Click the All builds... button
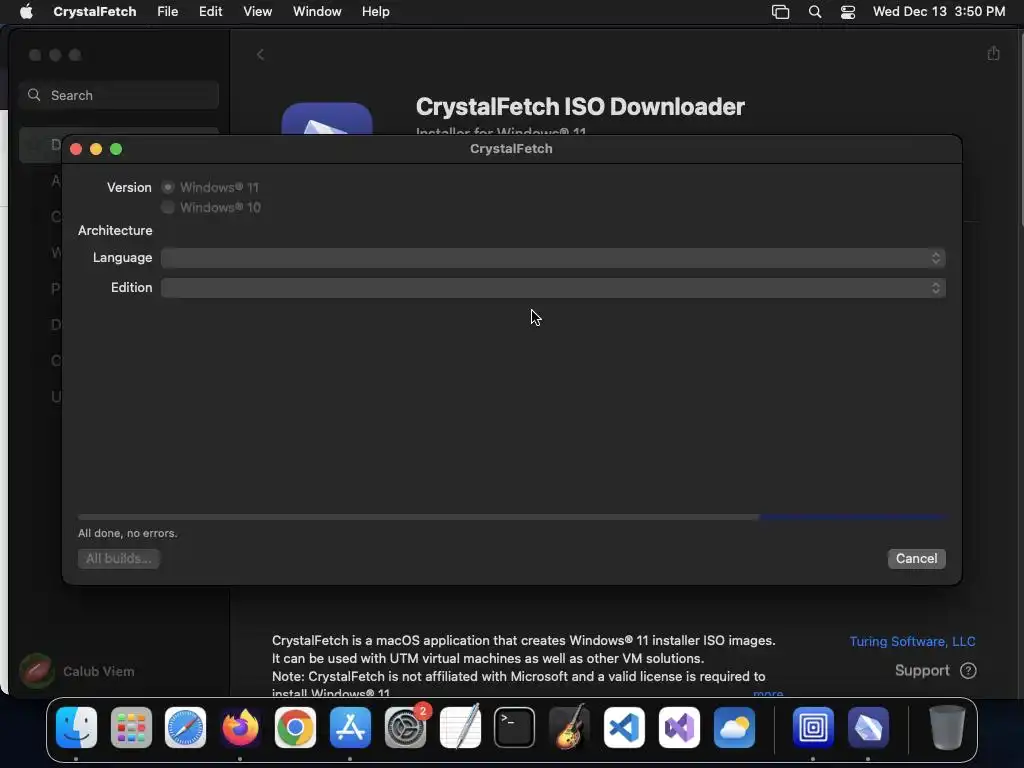 coord(118,558)
